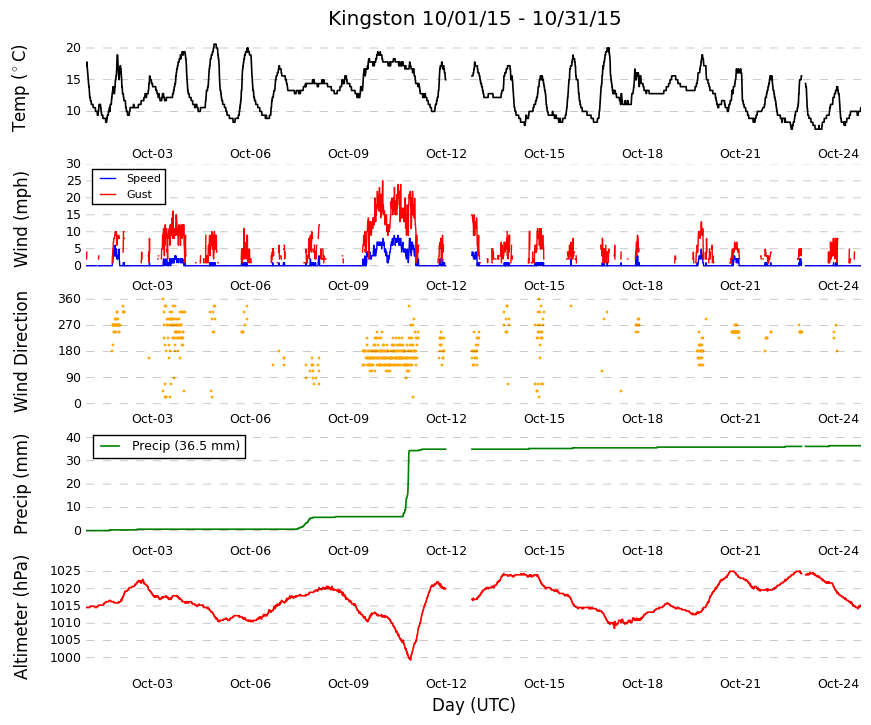This screenshot has width=871, height=725.
Task: Click Oct-21 tick under altimeter plot
Action: [740, 684]
